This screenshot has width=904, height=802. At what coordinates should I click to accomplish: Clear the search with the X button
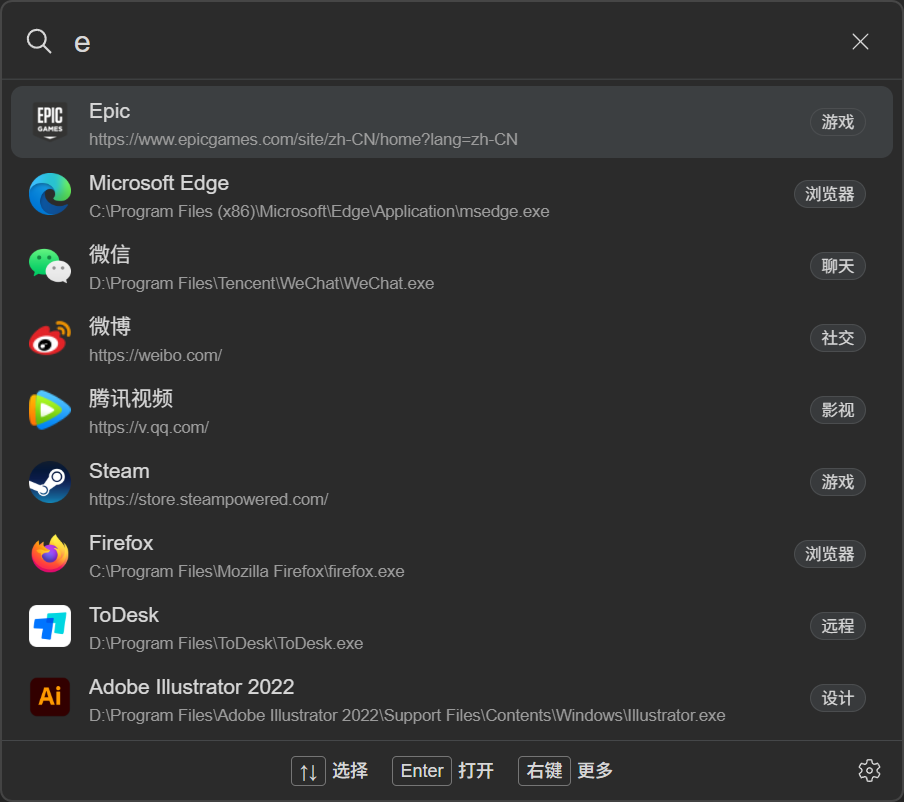point(860,42)
